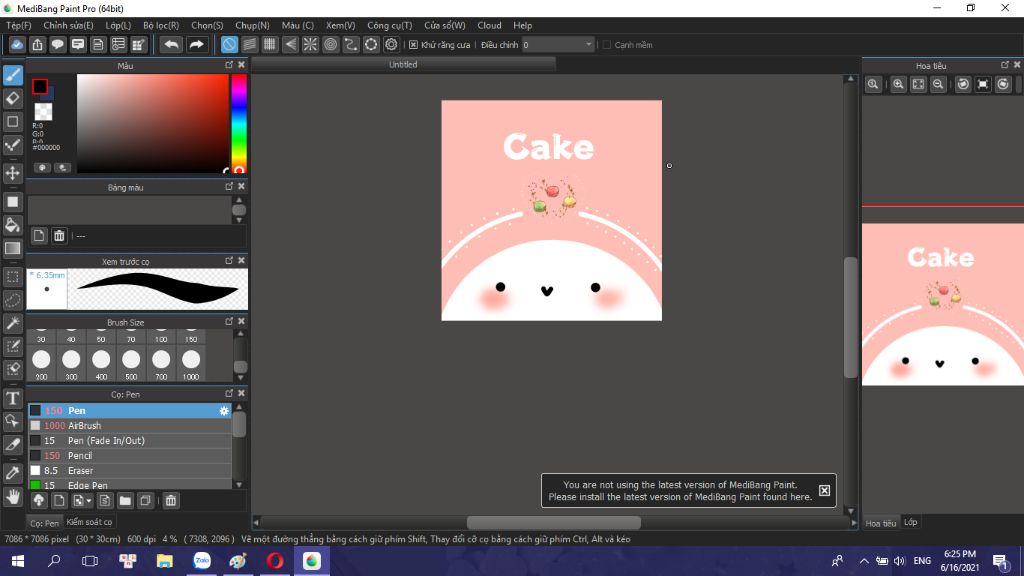Zoom in using the navigator magnifier

point(898,85)
